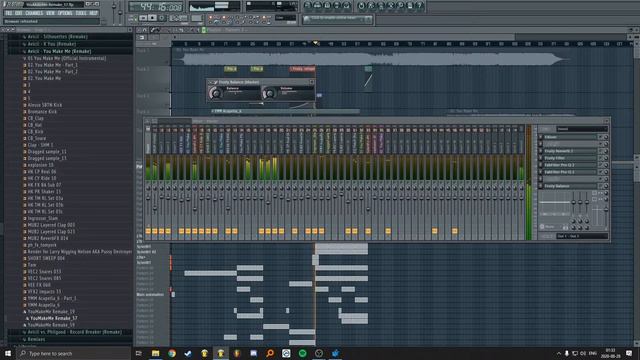Select the Clap - SHM 1 sample
640x360 pixels.
point(40,145)
